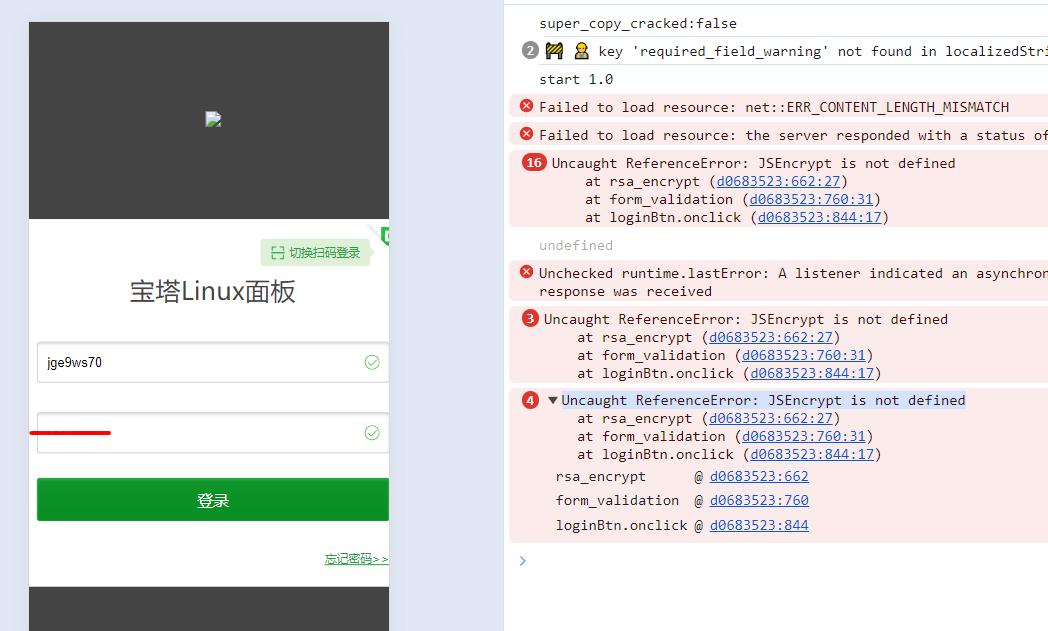Click the red 16 repeat-count badge
Screen dimensions: 1048x631
534,162
